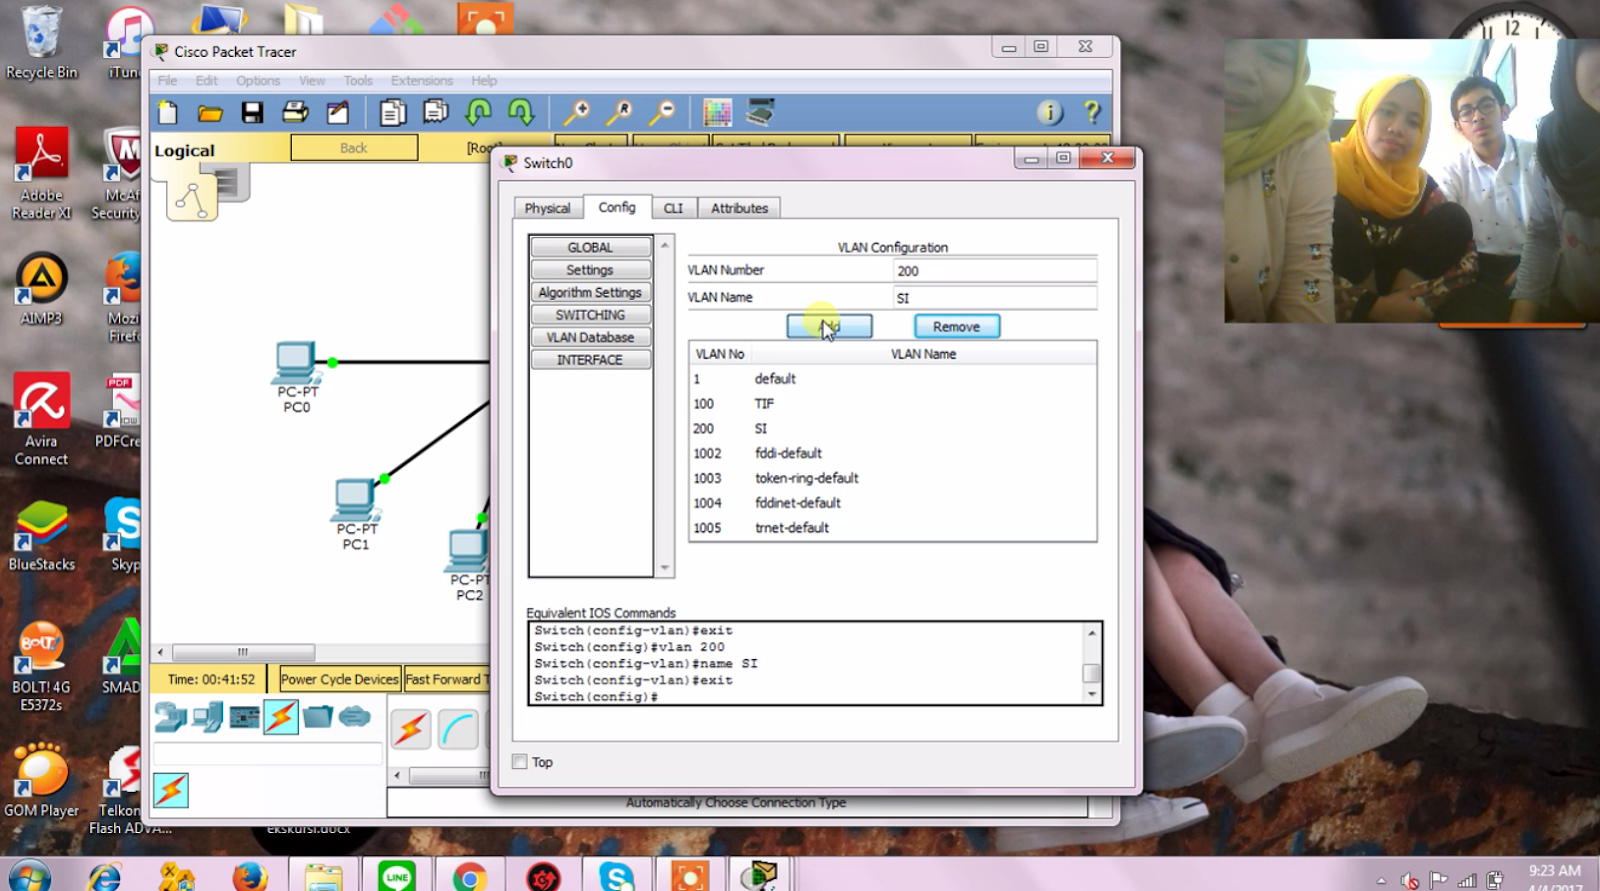
Task: Open a file with the folder icon
Action: click(x=210, y=113)
